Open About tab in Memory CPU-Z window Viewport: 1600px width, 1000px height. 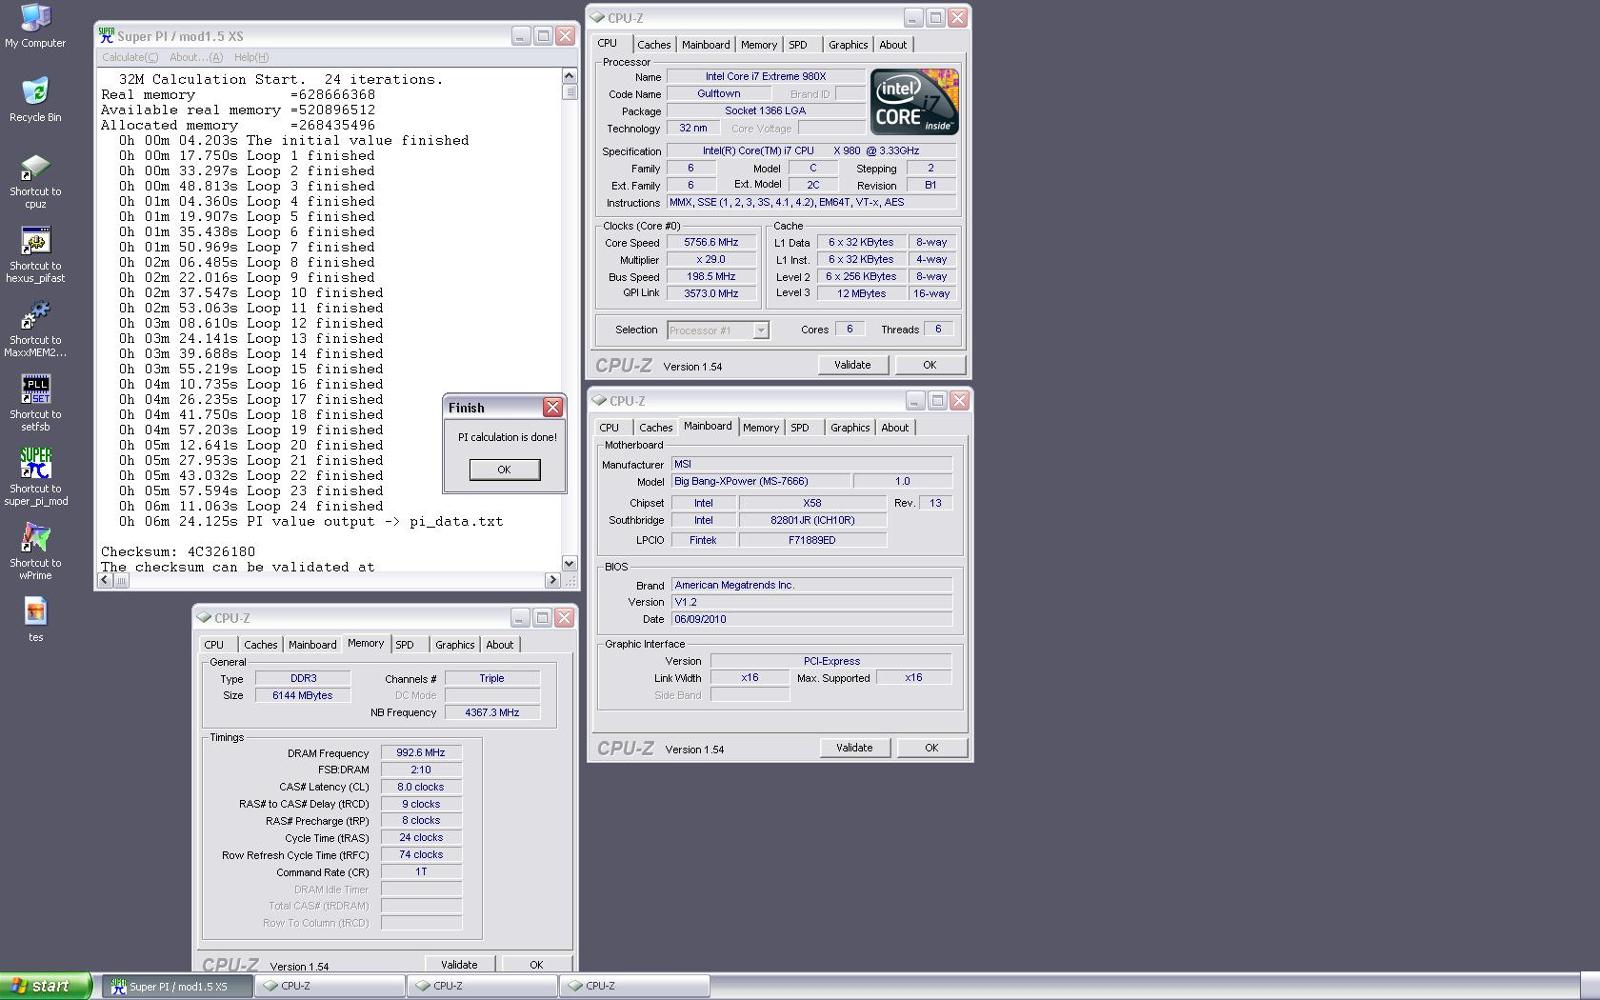click(x=500, y=645)
